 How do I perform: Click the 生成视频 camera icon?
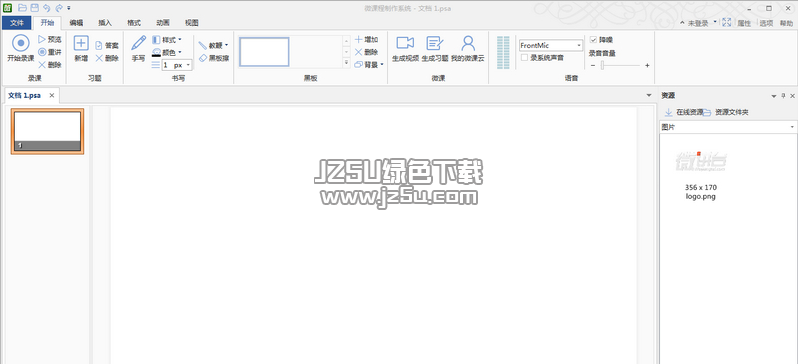(405, 43)
